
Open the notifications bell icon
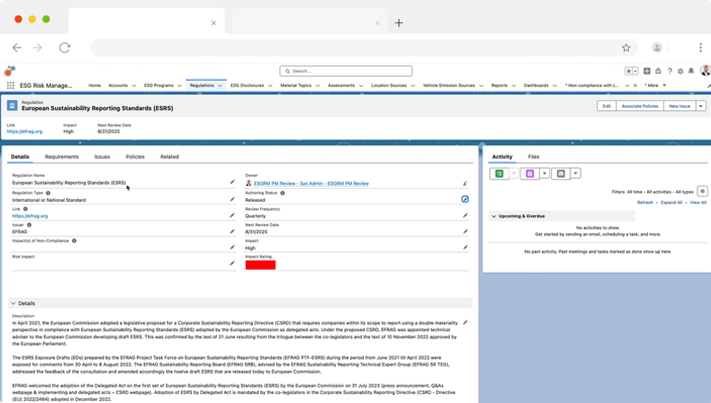[691, 71]
